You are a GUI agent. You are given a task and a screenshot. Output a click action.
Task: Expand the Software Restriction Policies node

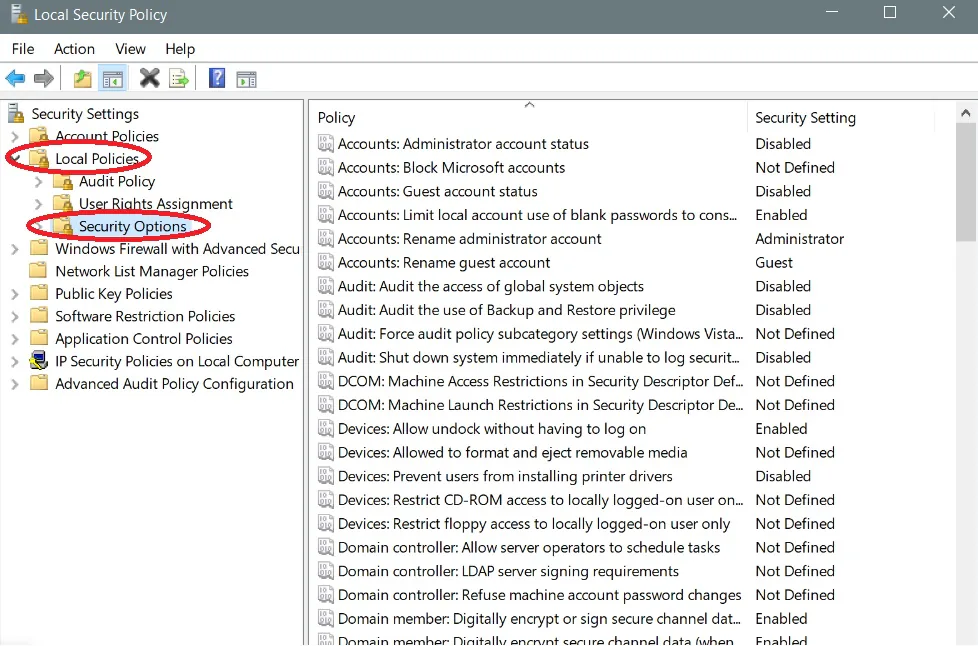click(x=15, y=316)
